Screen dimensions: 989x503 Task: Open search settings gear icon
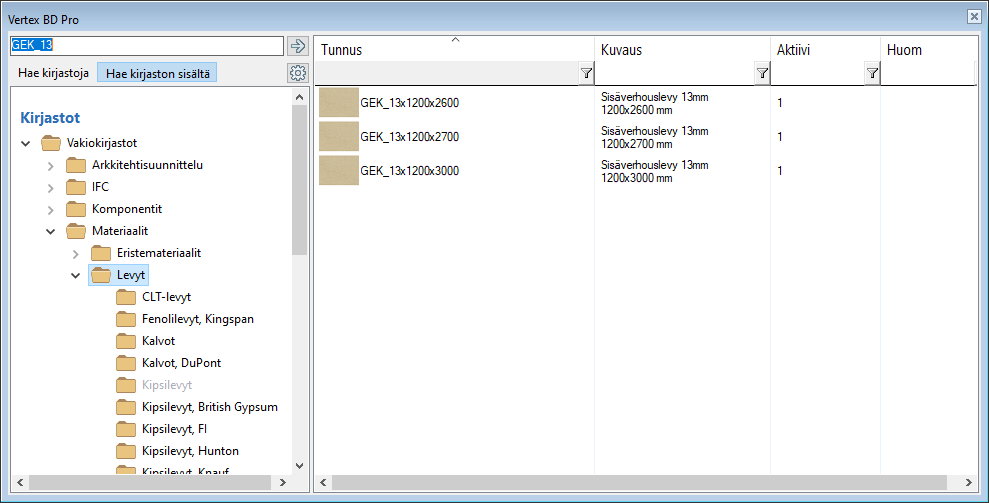(x=297, y=73)
